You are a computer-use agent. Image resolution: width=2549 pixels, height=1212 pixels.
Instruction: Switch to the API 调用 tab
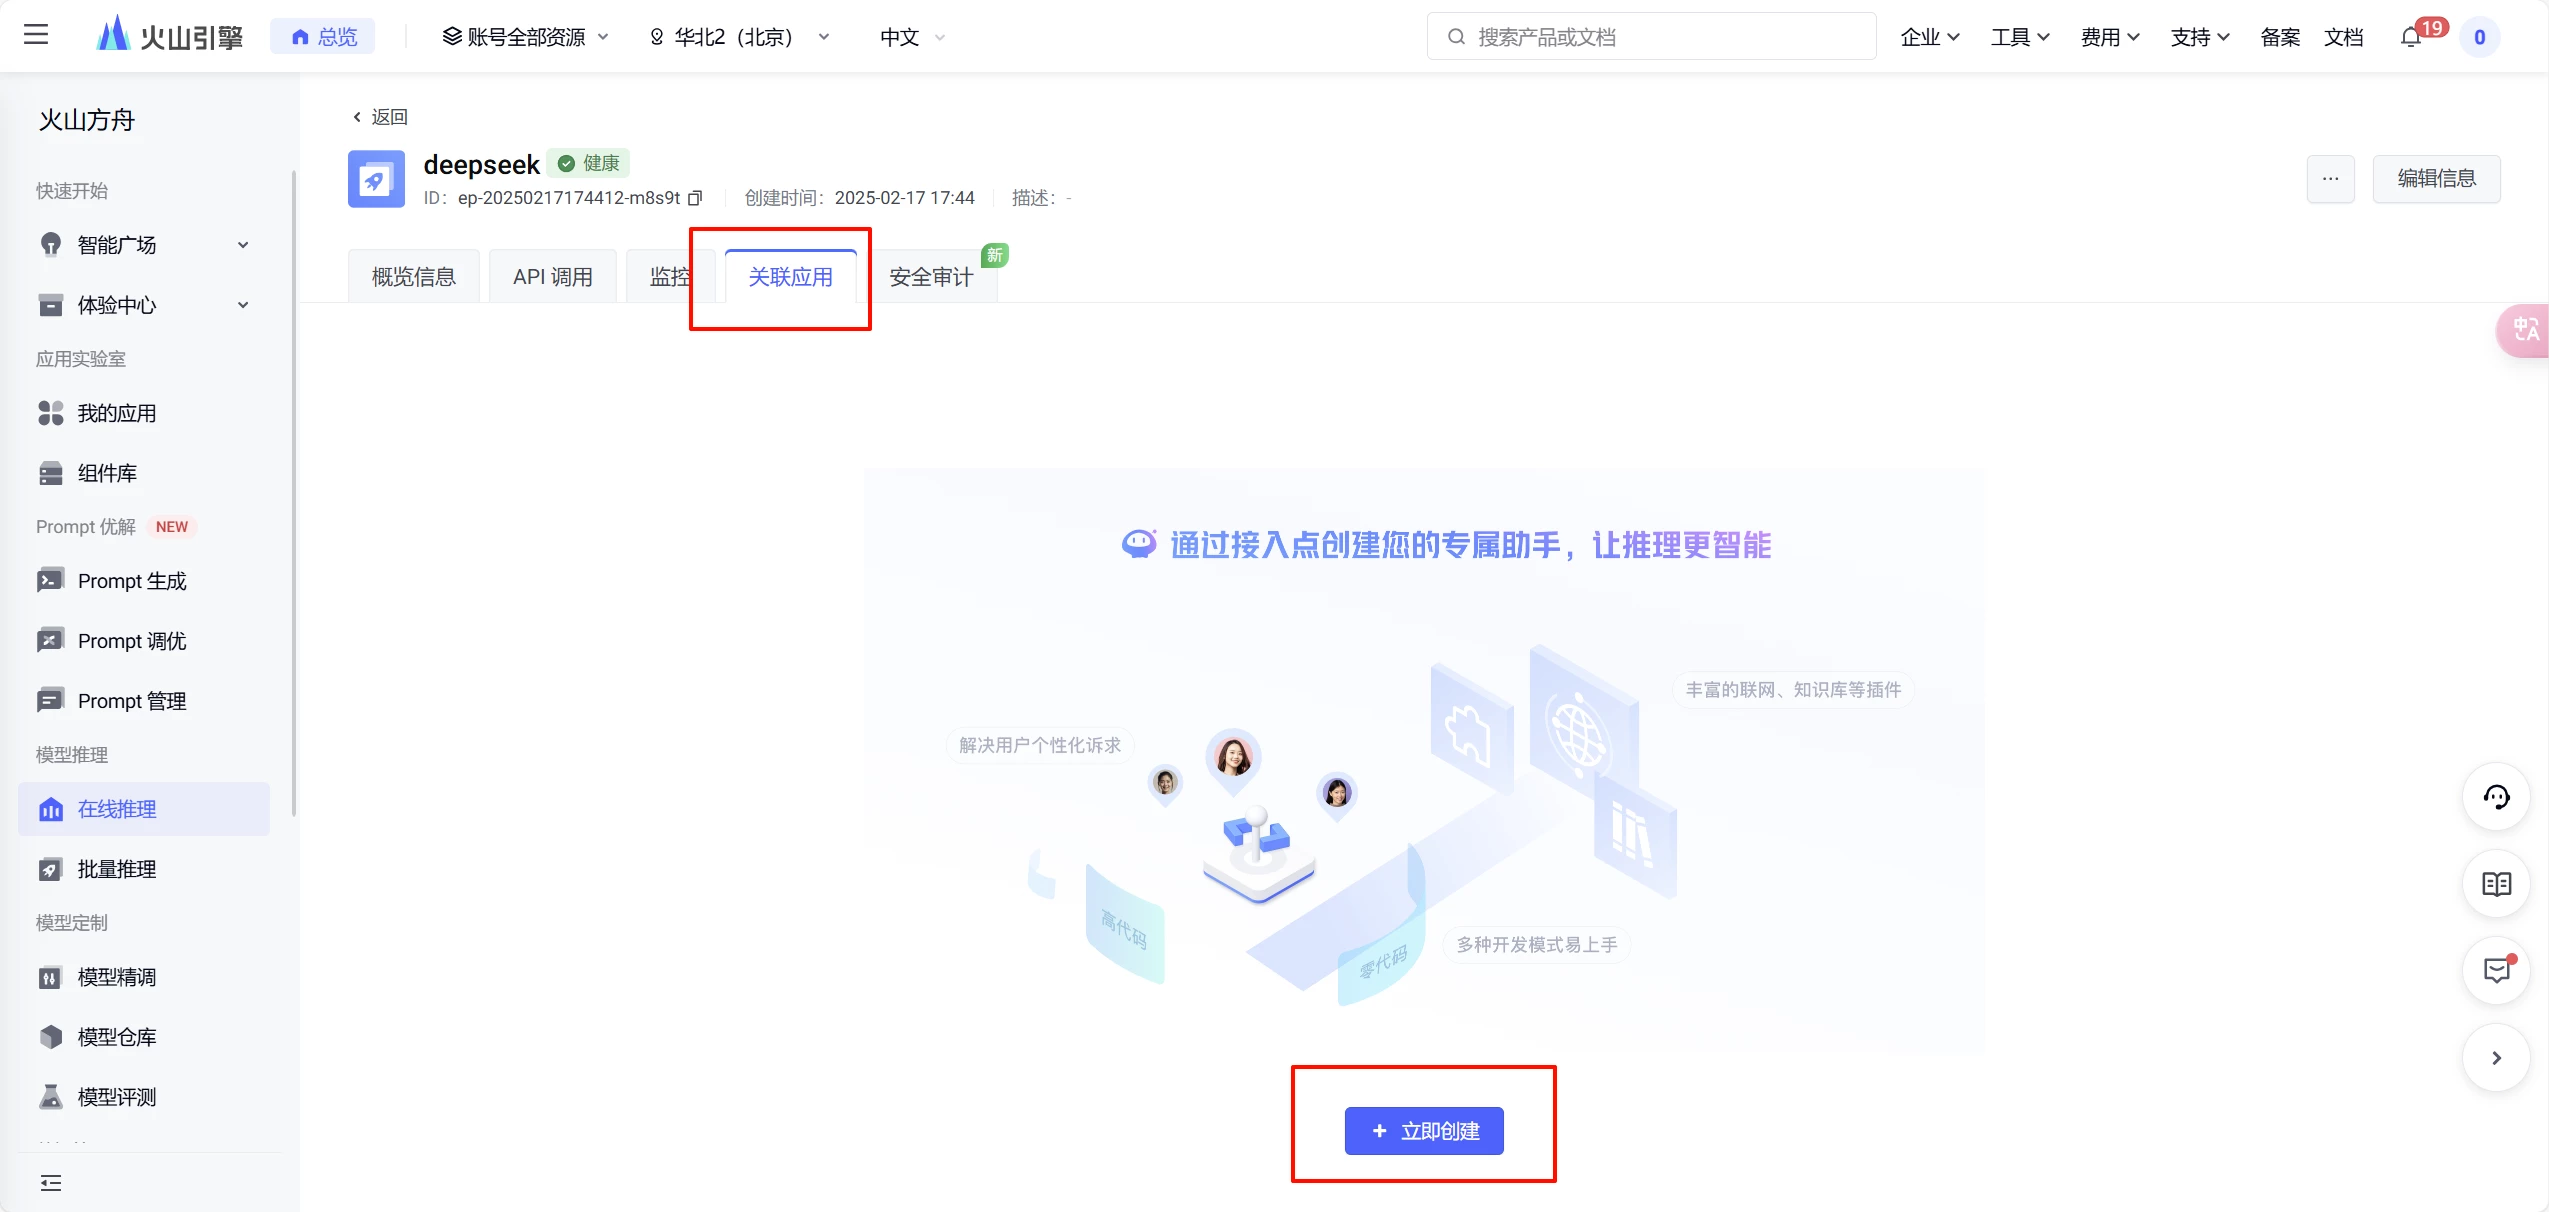pyautogui.click(x=552, y=277)
